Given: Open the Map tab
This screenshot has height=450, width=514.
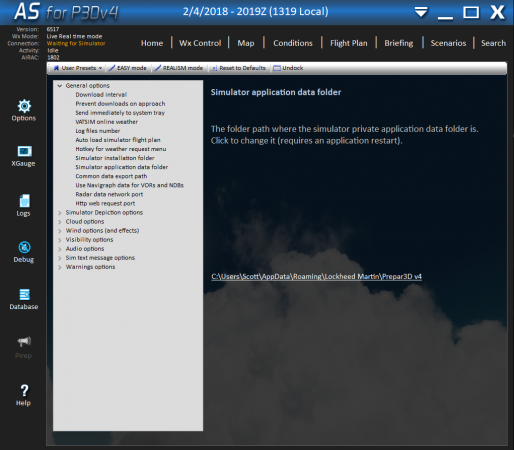Looking at the screenshot, I should 246,43.
